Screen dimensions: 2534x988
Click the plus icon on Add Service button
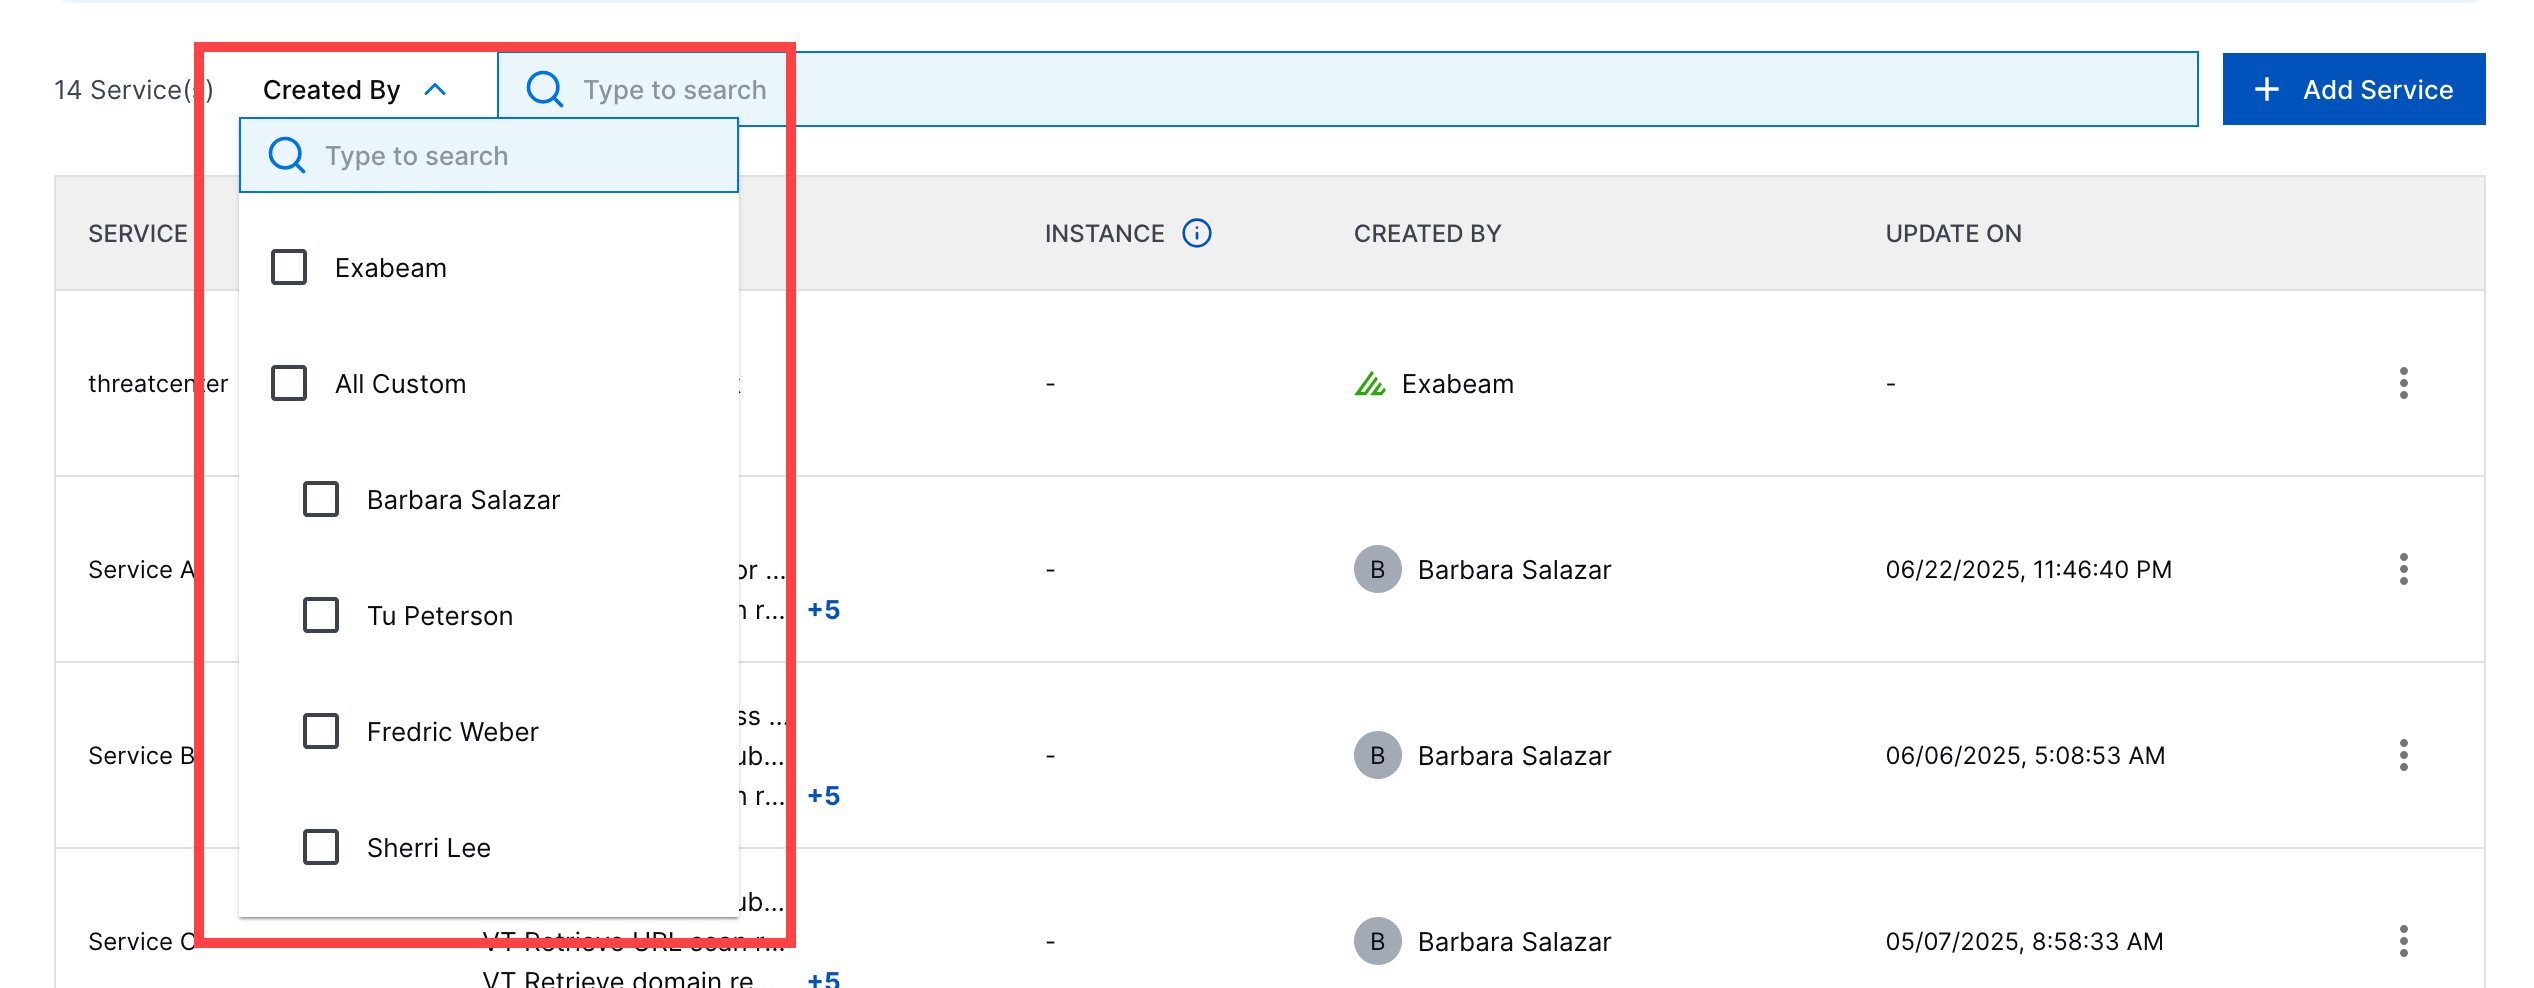pos(2266,88)
